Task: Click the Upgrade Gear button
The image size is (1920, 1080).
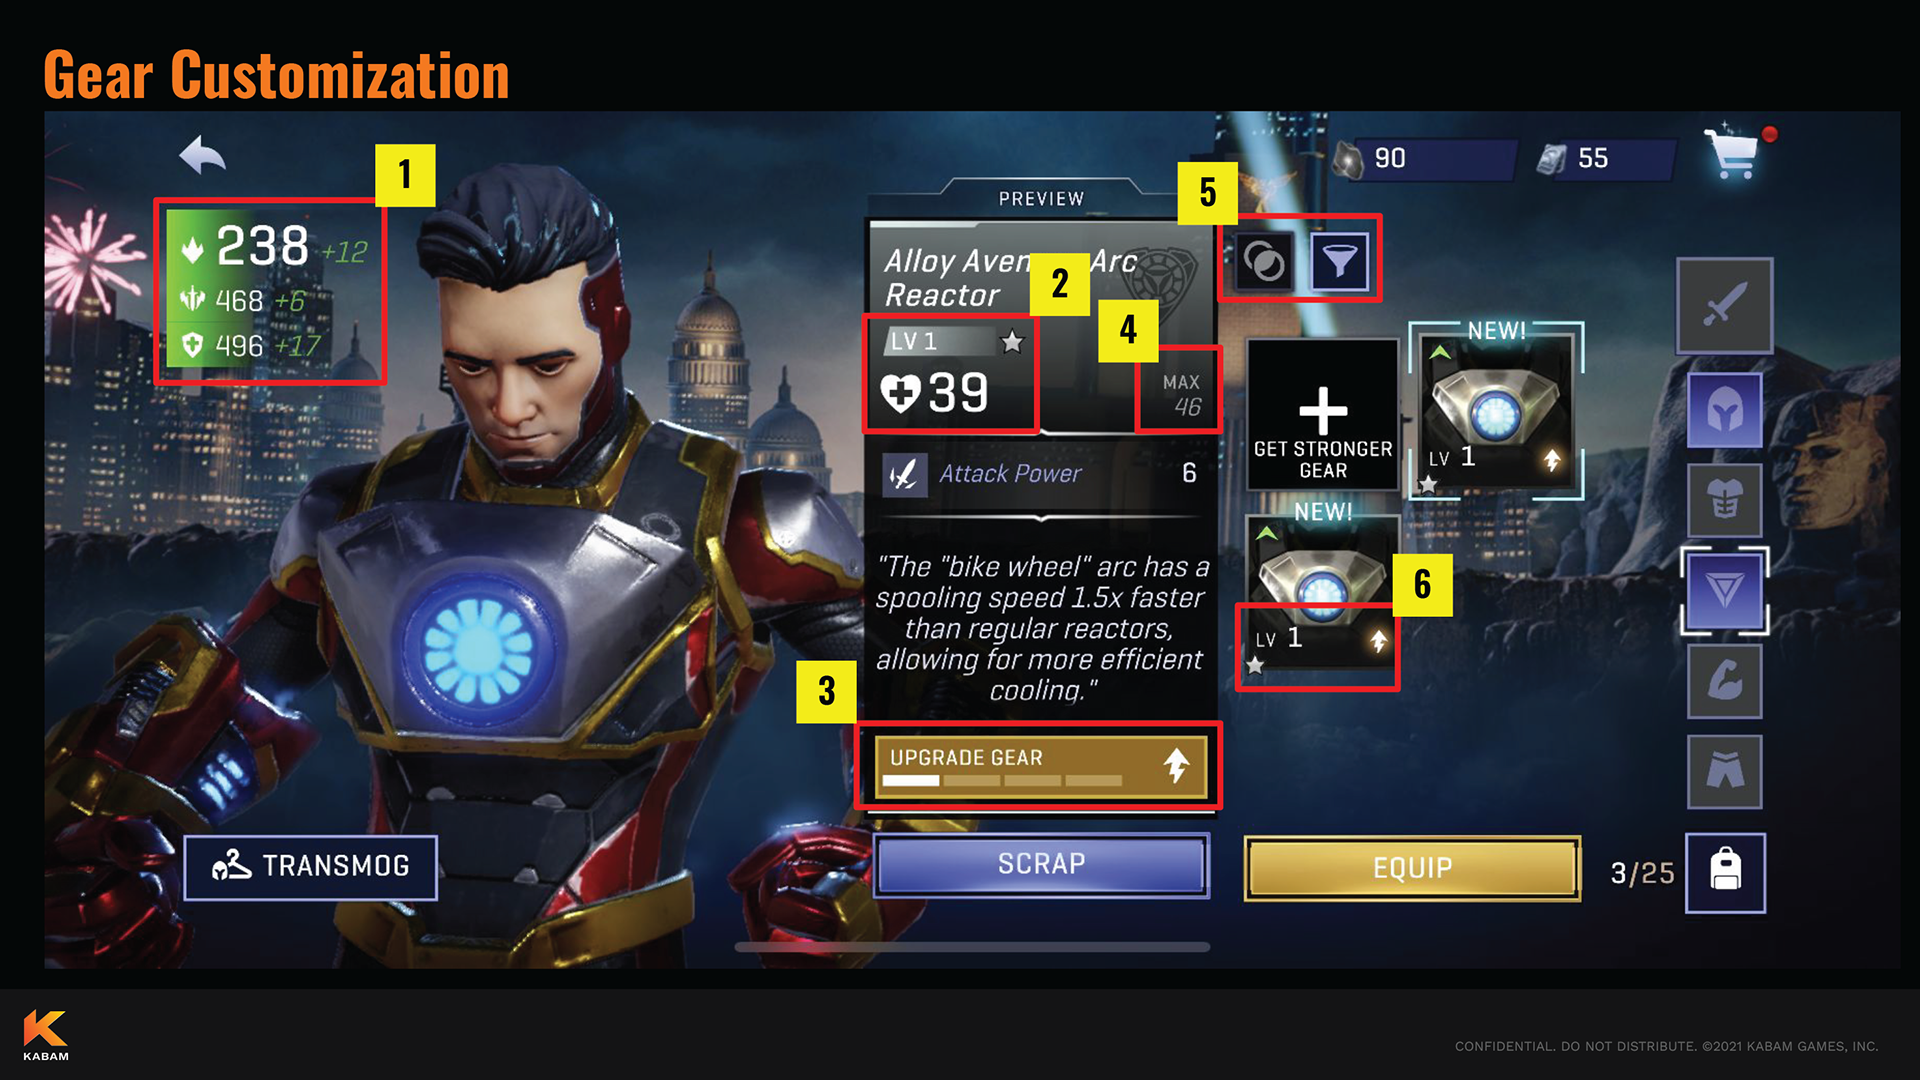Action: (x=1040, y=767)
